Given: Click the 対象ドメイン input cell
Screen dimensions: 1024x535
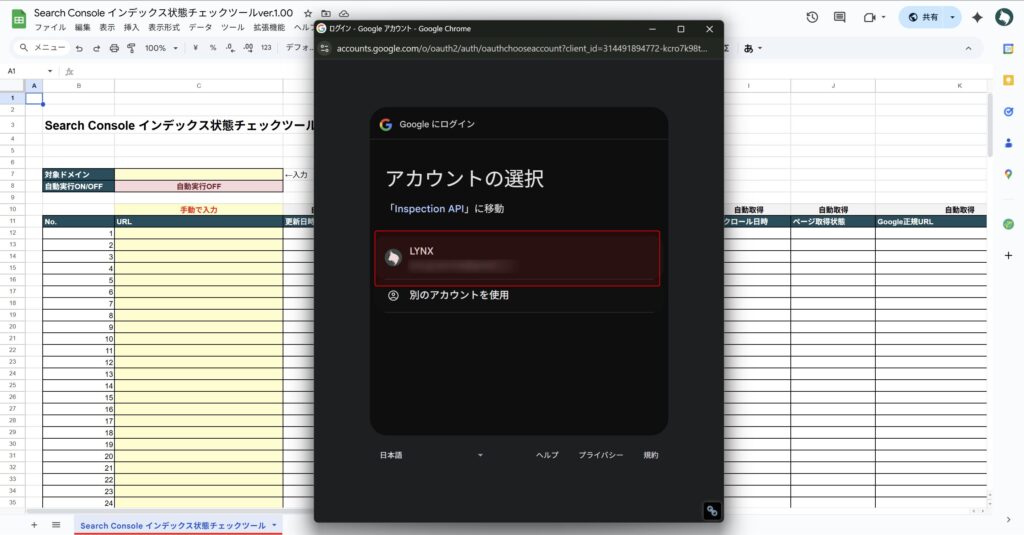Looking at the screenshot, I should pos(198,174).
